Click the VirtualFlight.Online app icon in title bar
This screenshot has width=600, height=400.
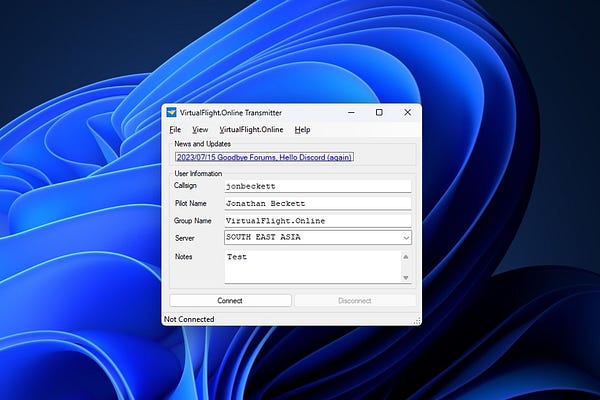[x=171, y=113]
